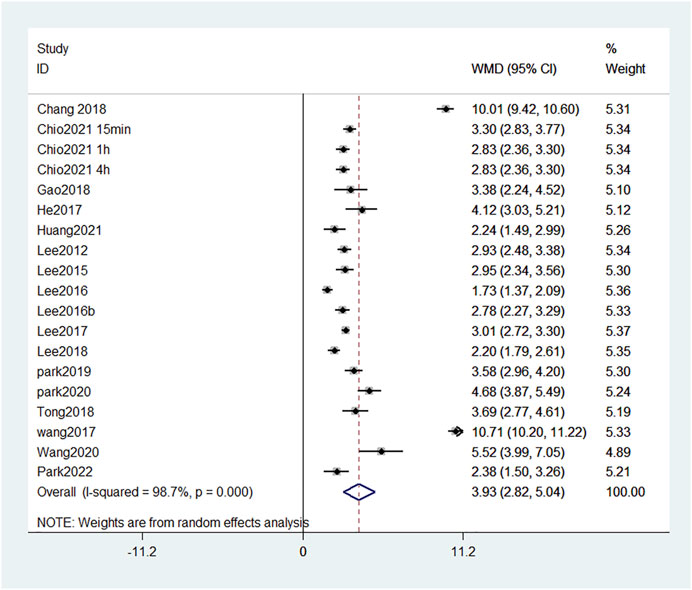Click the 'Lee2016b' study label
The height and width of the screenshot is (590, 692).
tap(66, 311)
